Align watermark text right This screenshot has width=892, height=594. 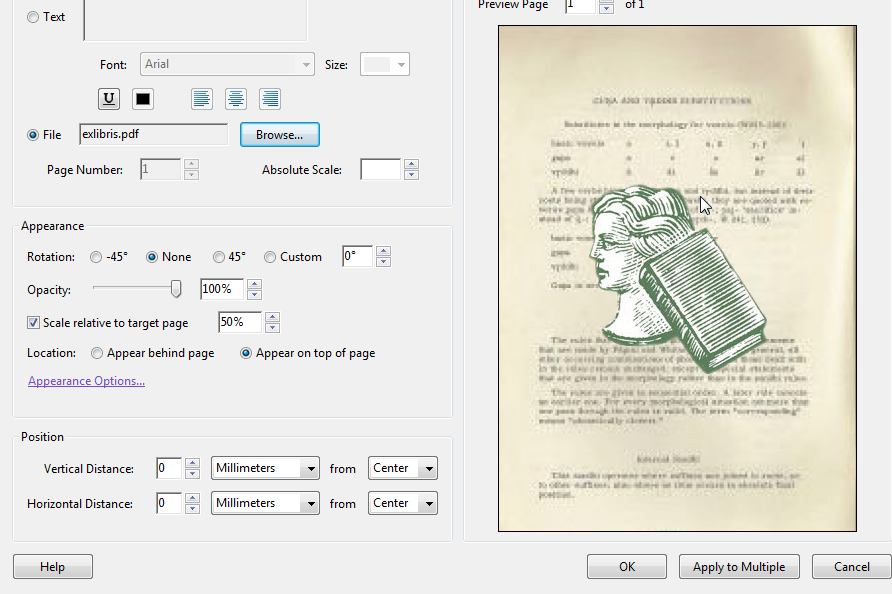pos(270,99)
